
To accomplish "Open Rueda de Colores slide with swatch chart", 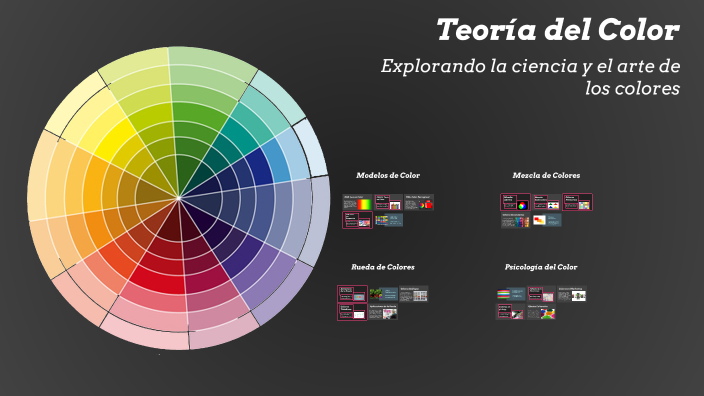I will pyautogui.click(x=414, y=294).
